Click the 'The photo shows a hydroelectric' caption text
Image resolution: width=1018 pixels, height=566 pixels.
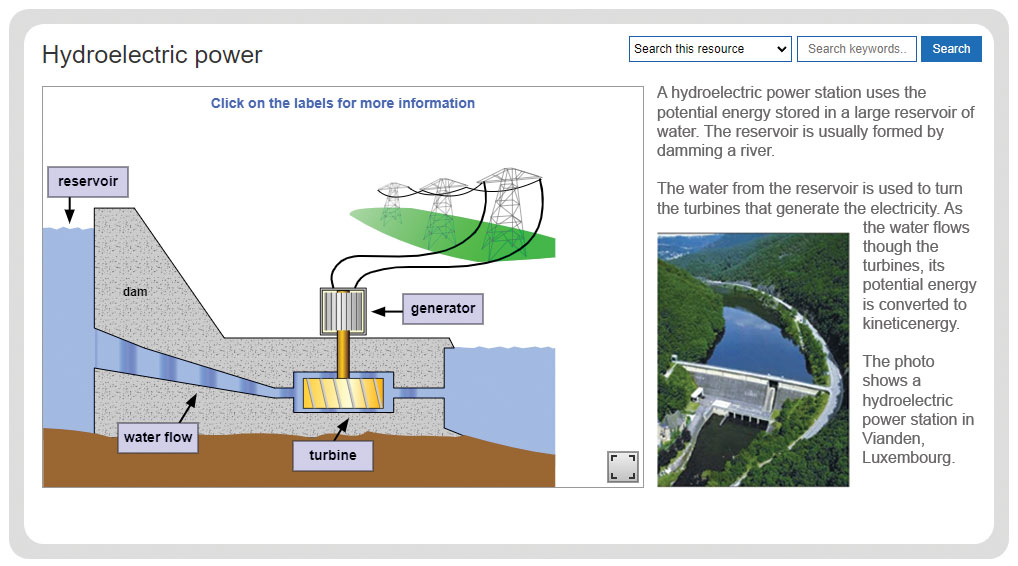[918, 410]
